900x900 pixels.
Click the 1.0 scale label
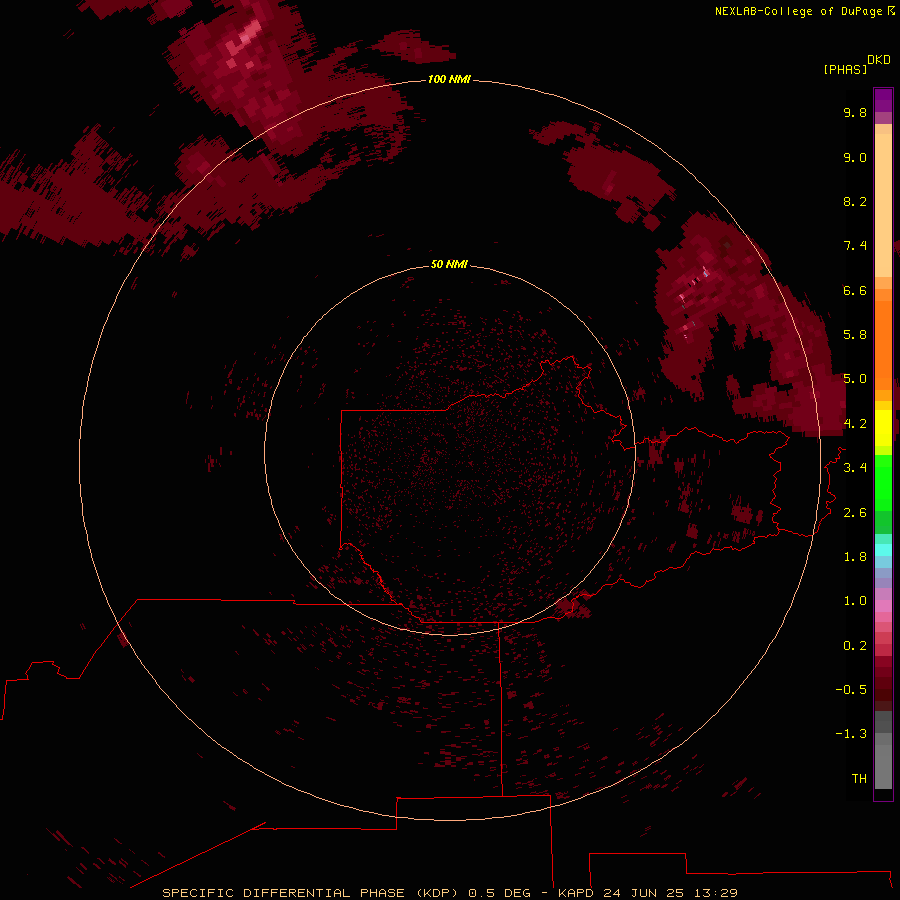[x=855, y=601]
